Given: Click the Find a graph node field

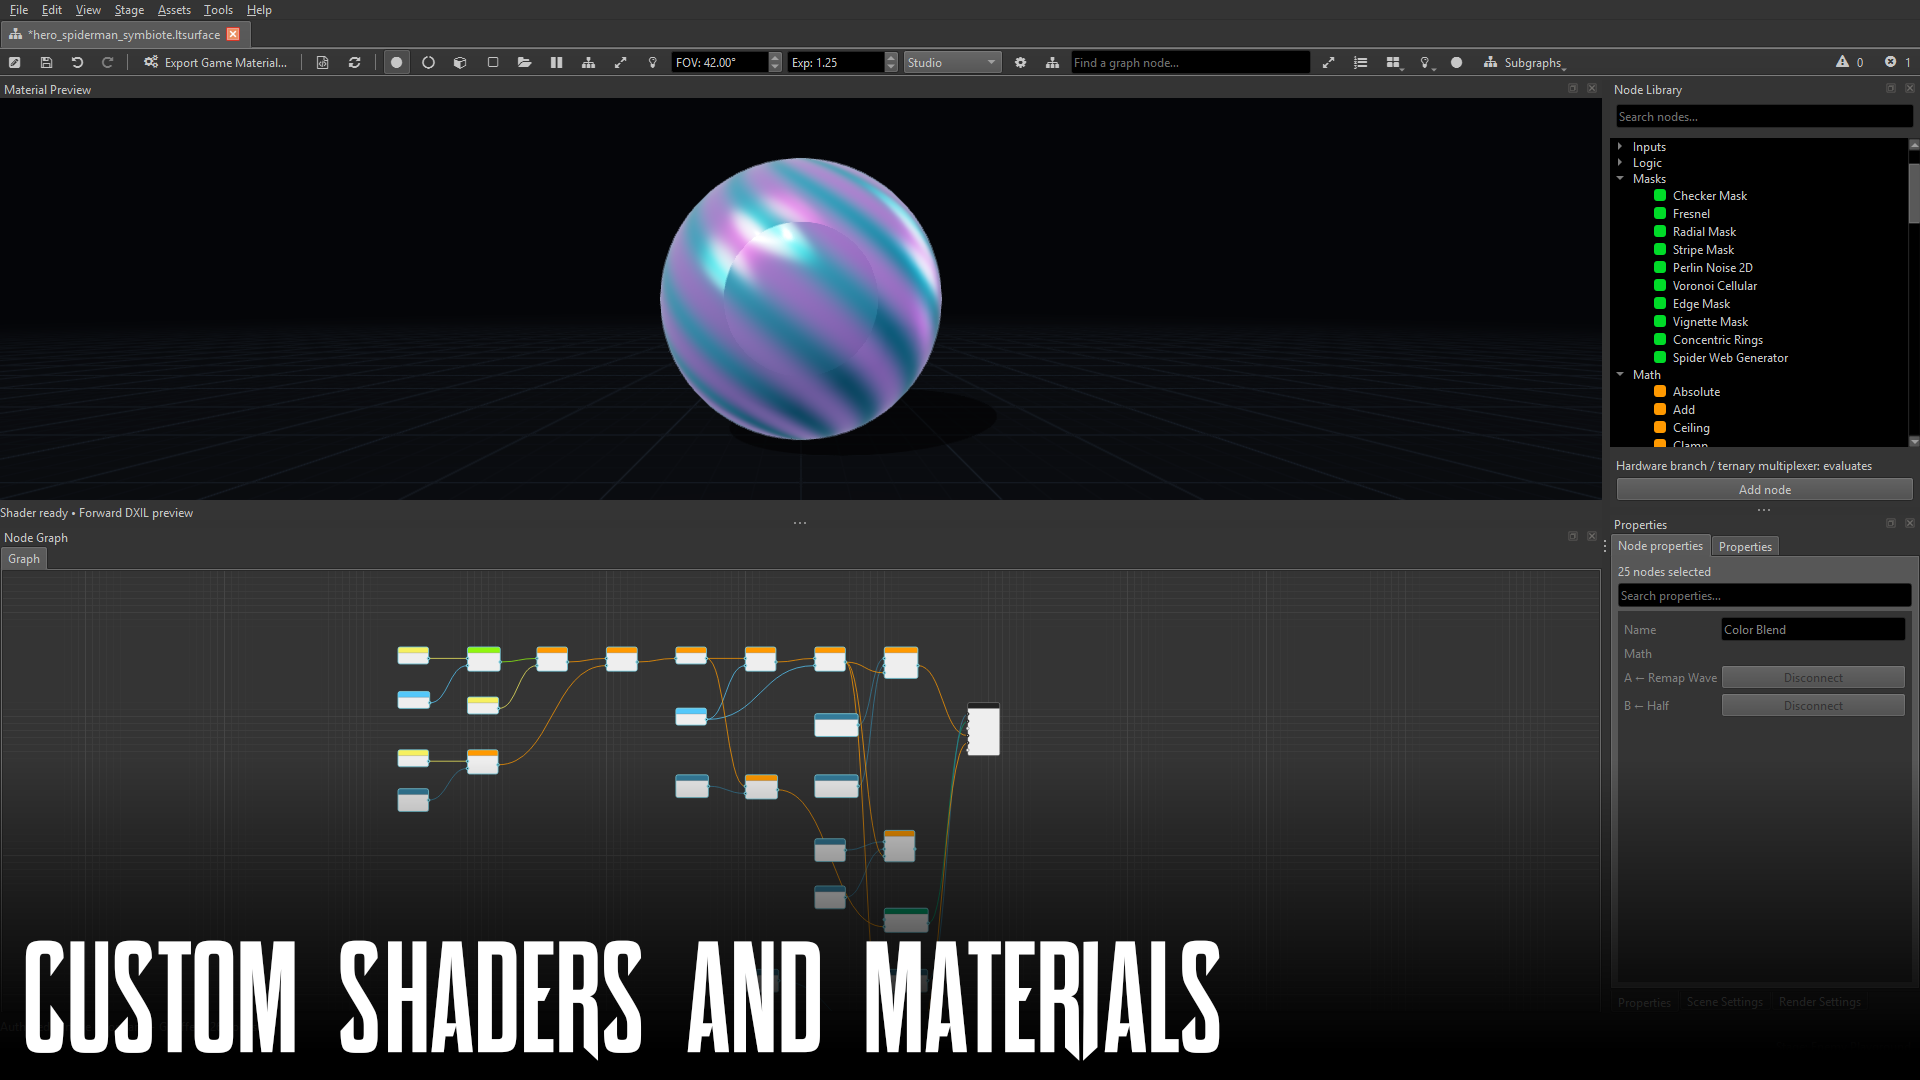Looking at the screenshot, I should [x=1190, y=62].
